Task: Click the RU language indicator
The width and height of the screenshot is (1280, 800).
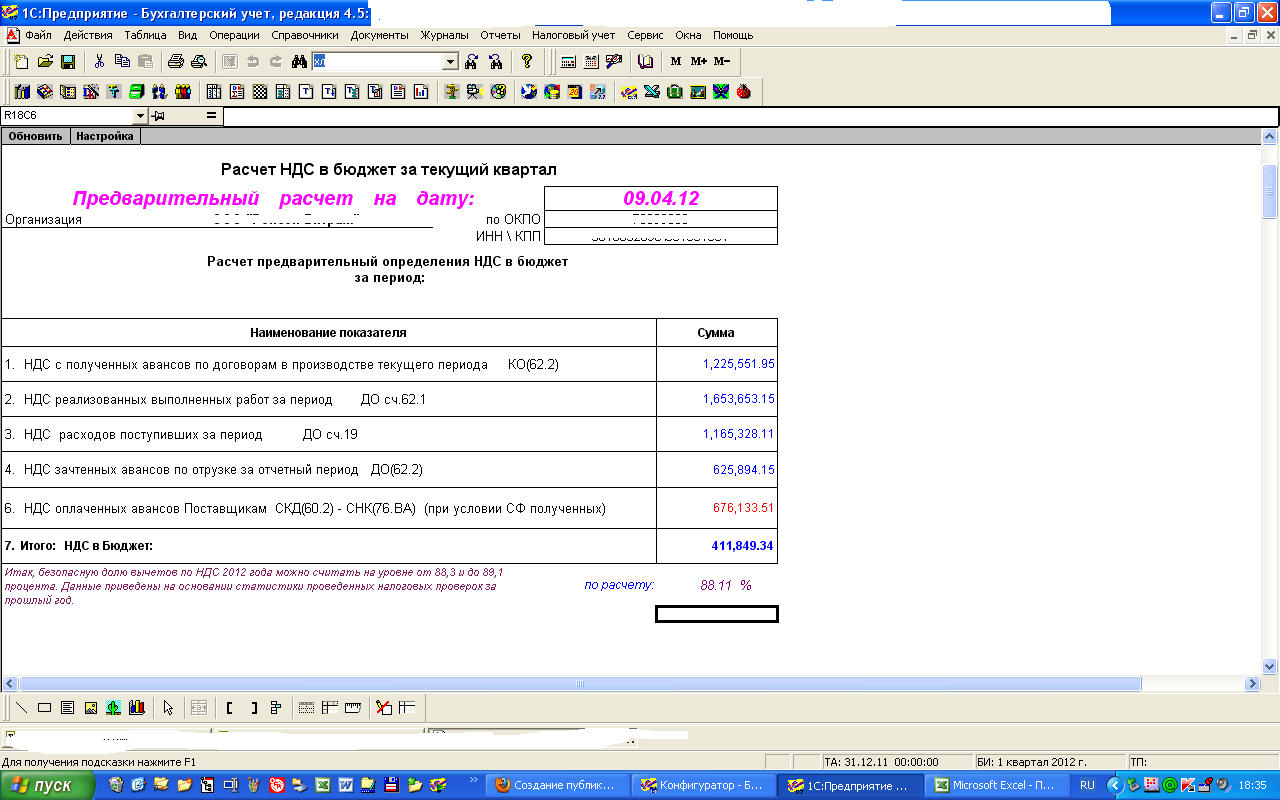Action: pos(1087,785)
